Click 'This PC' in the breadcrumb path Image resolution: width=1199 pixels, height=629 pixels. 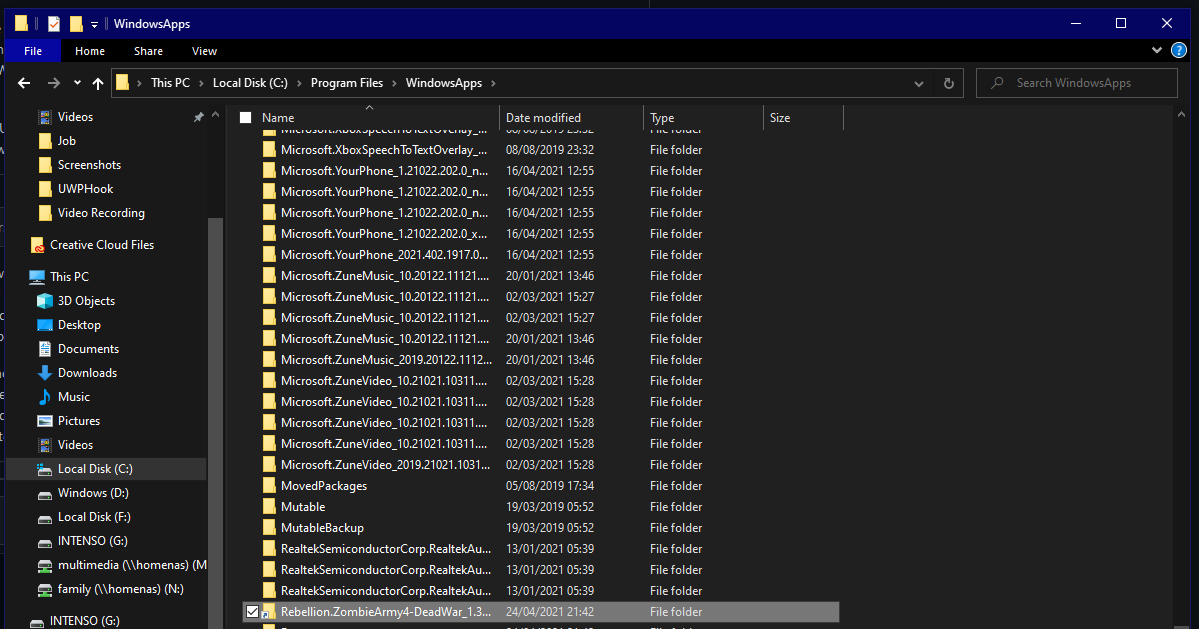click(171, 83)
